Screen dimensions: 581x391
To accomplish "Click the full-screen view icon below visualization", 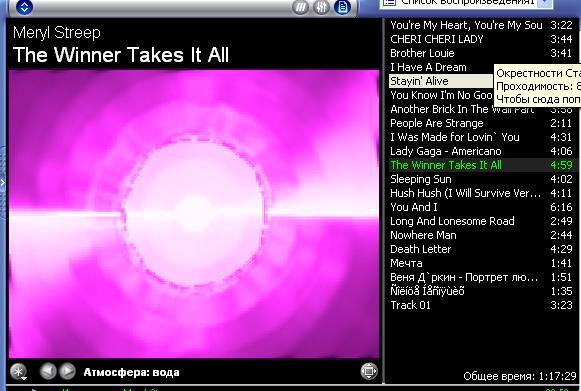I will click(369, 371).
